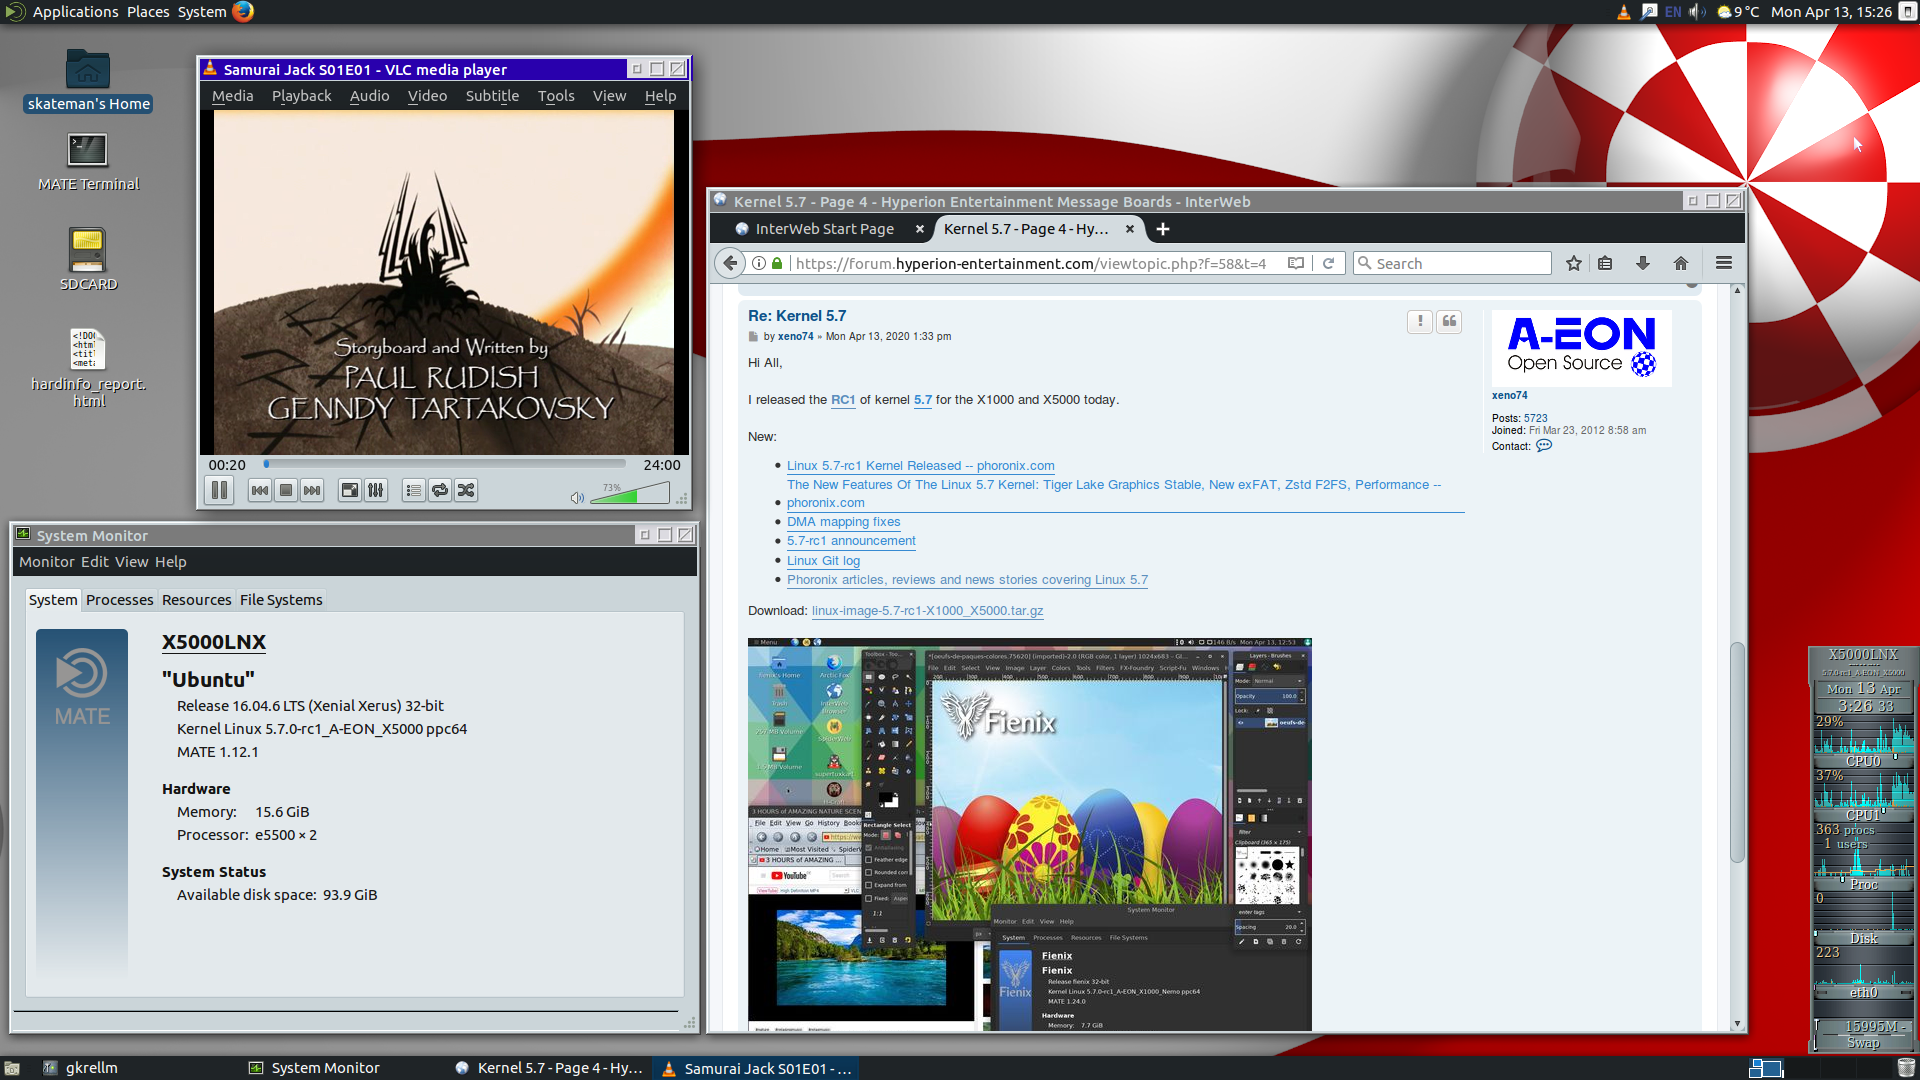This screenshot has width=1920, height=1080.
Task: Open SDCARD desktop icon
Action: [x=88, y=259]
